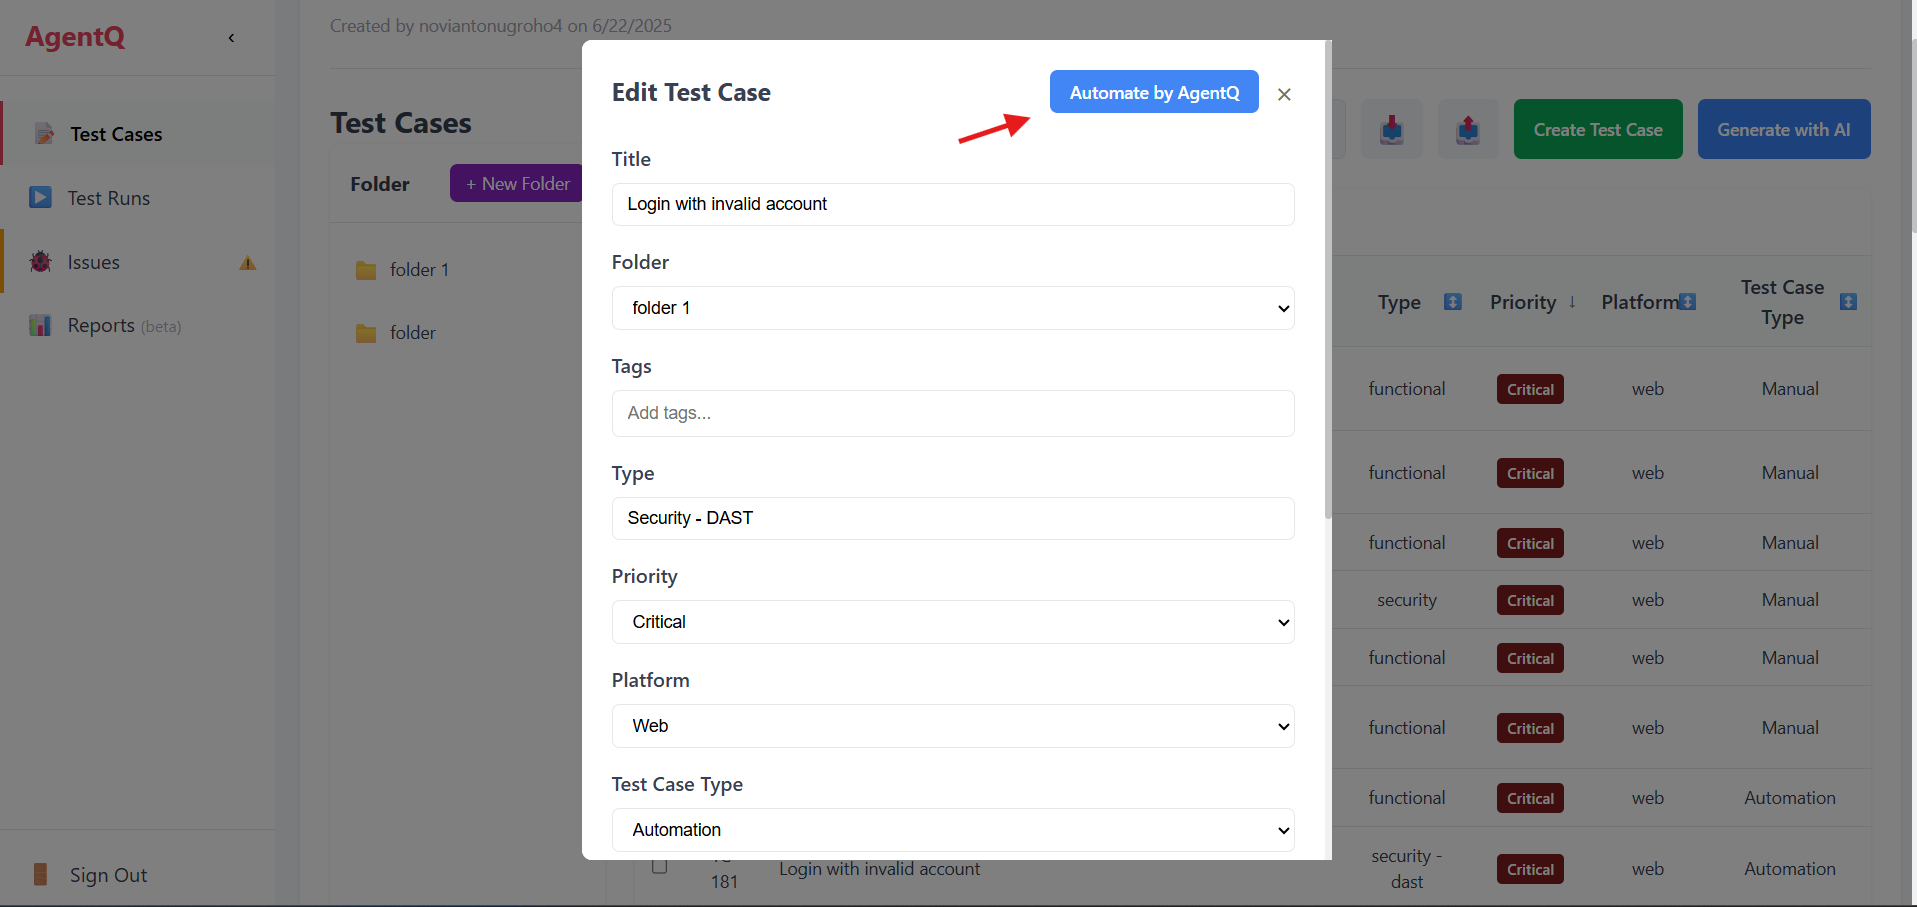The height and width of the screenshot is (907, 1917).
Task: Check the checkbox on the TC-181 row
Action: 659,866
